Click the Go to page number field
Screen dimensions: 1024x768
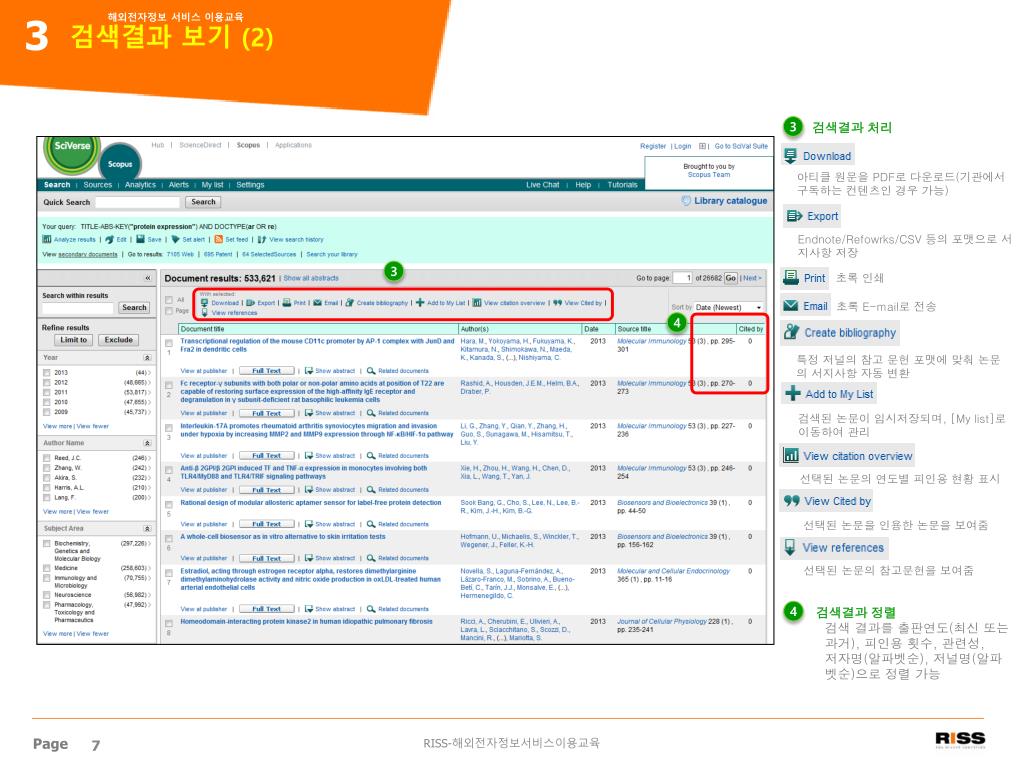682,278
